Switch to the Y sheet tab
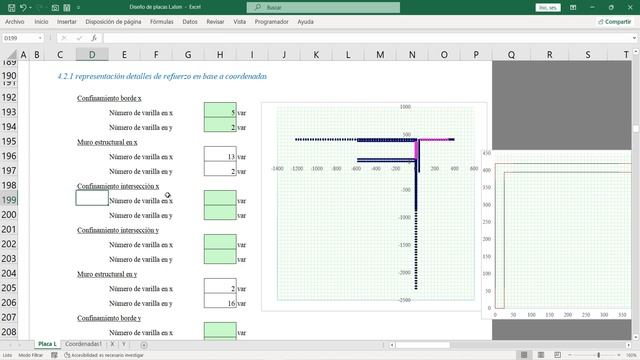Viewport: 640px width, 360px height. point(124,344)
